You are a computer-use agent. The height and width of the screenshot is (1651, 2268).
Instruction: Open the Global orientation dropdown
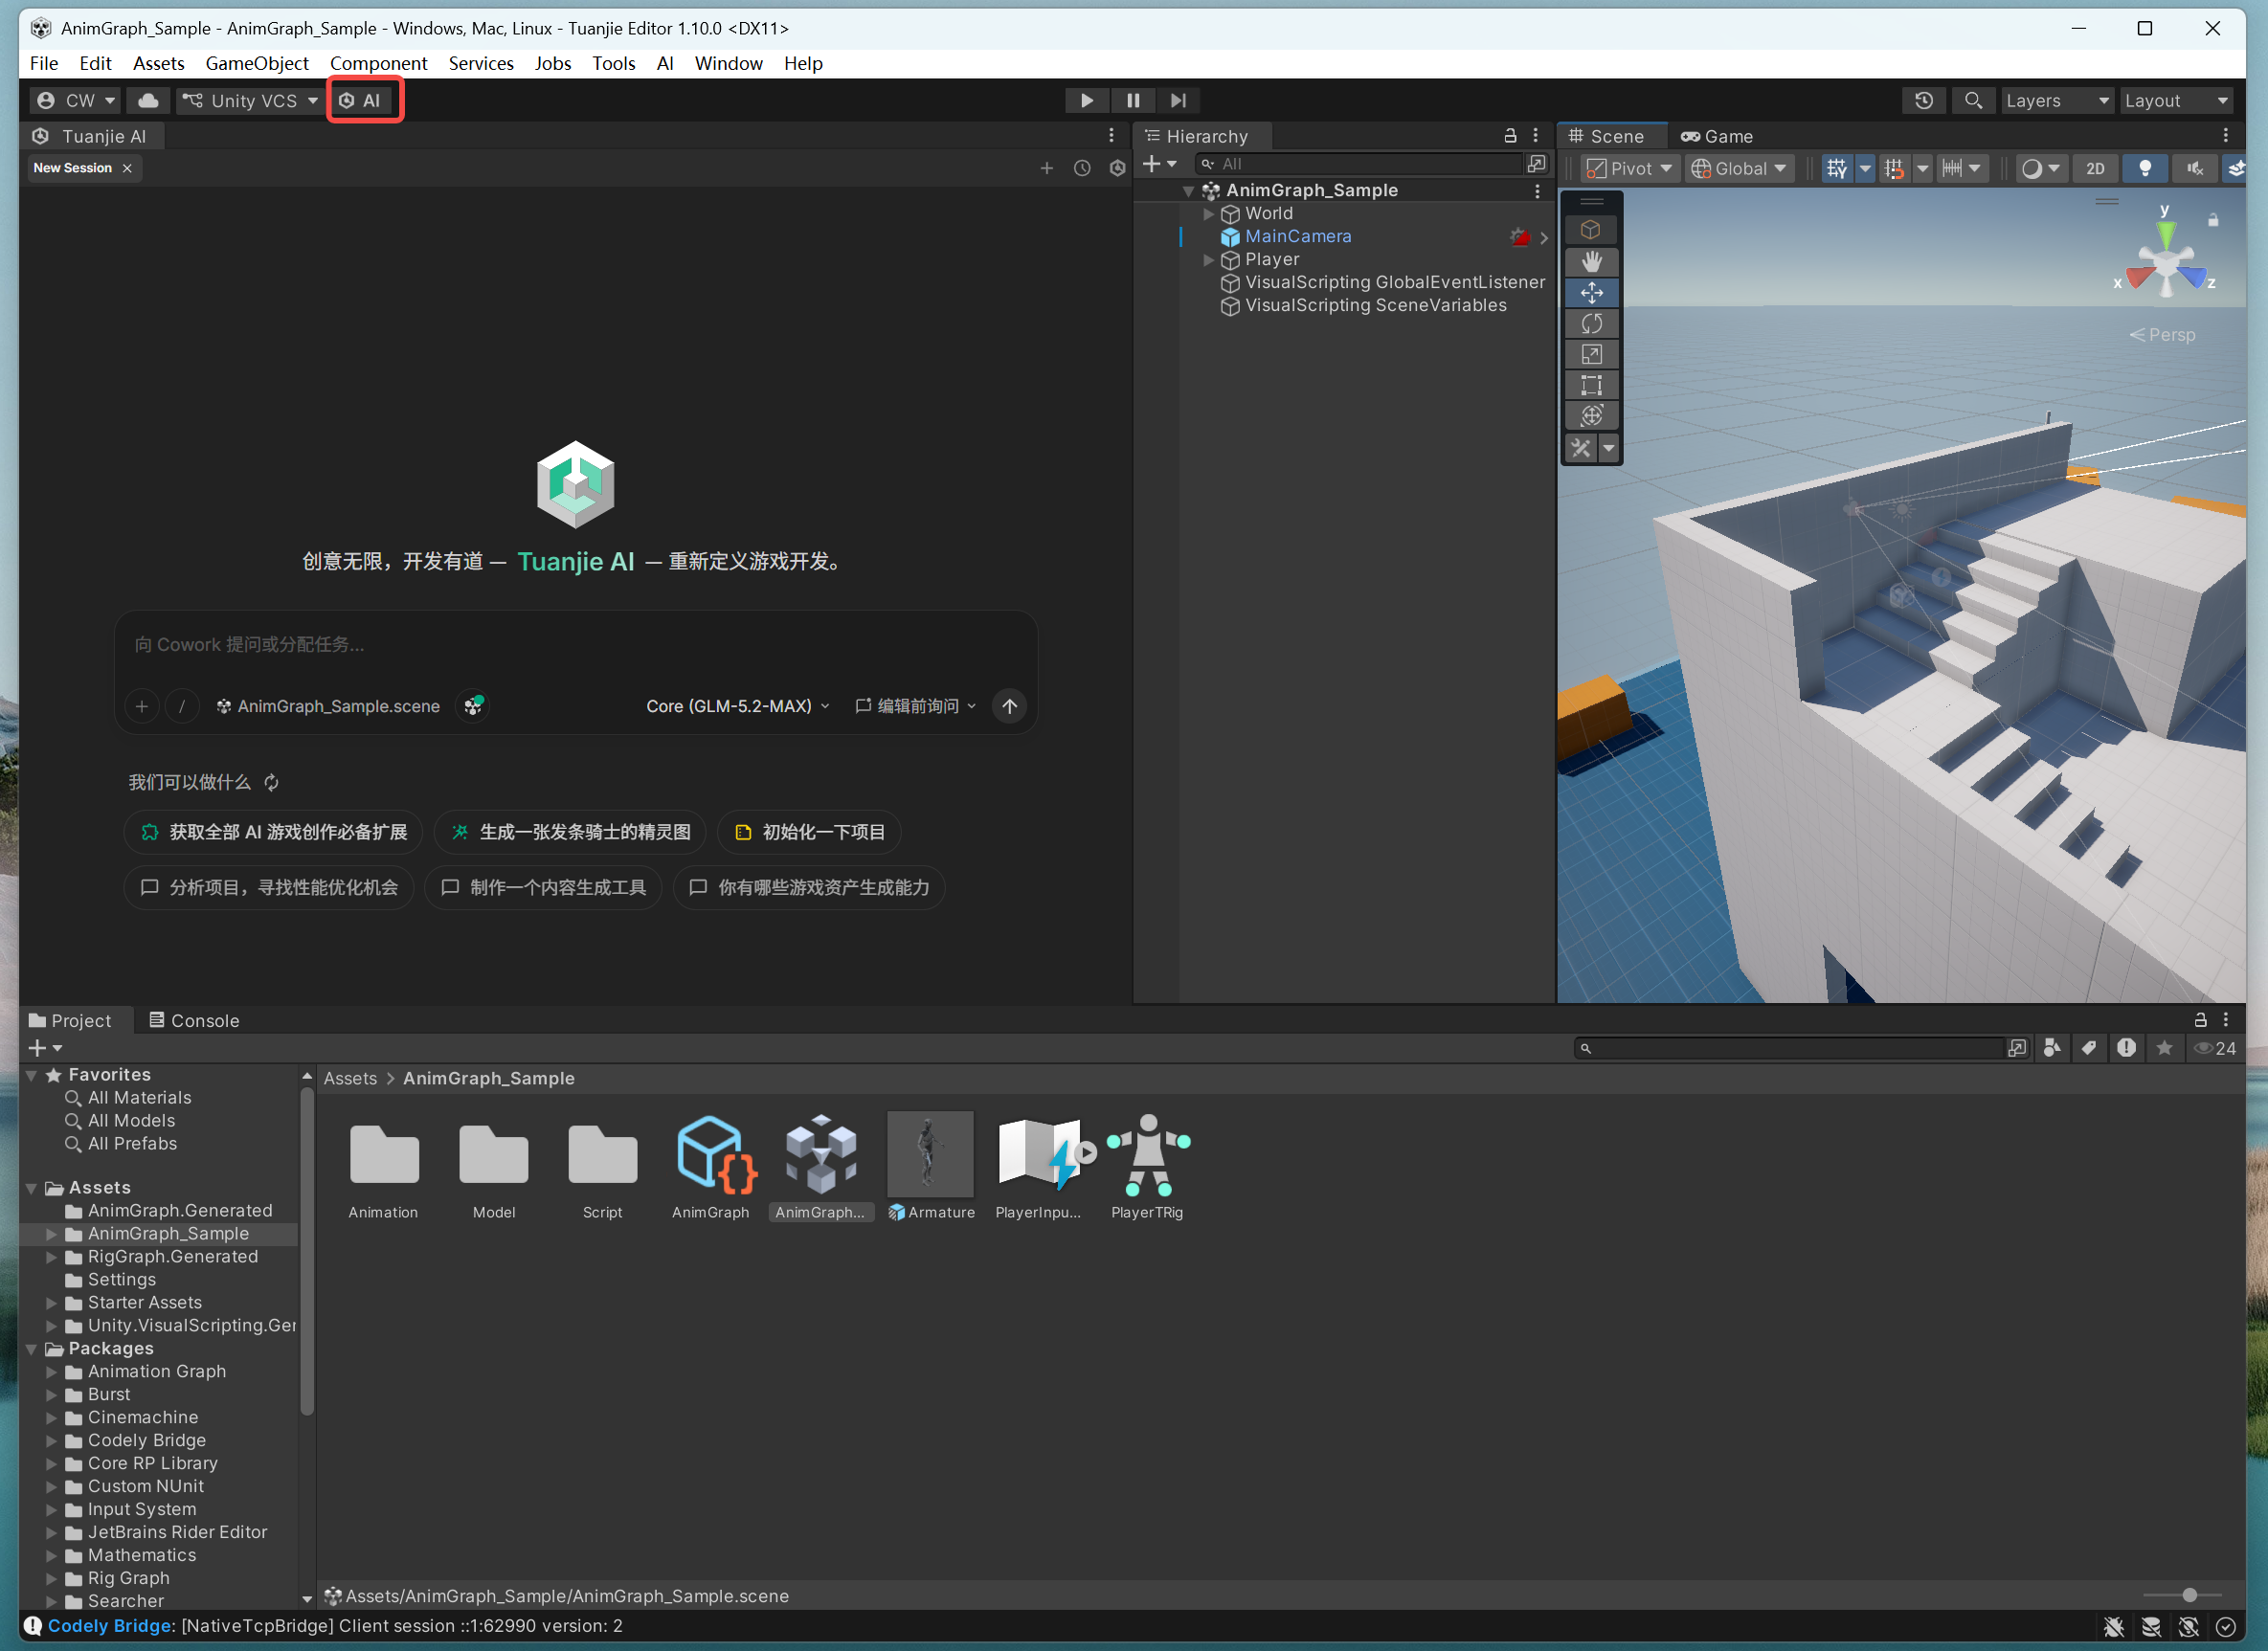(1738, 169)
